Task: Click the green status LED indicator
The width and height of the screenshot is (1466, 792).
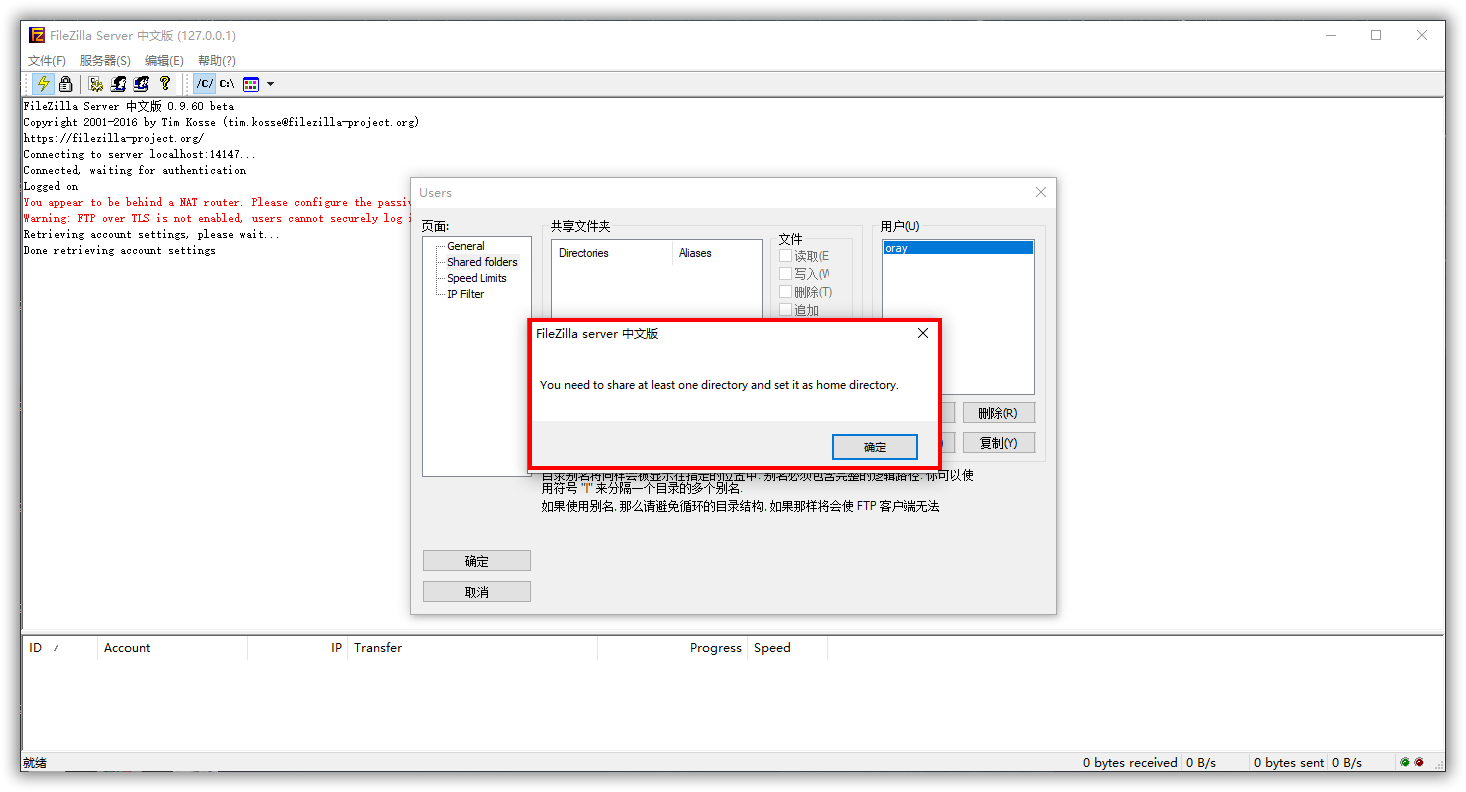Action: coord(1405,762)
